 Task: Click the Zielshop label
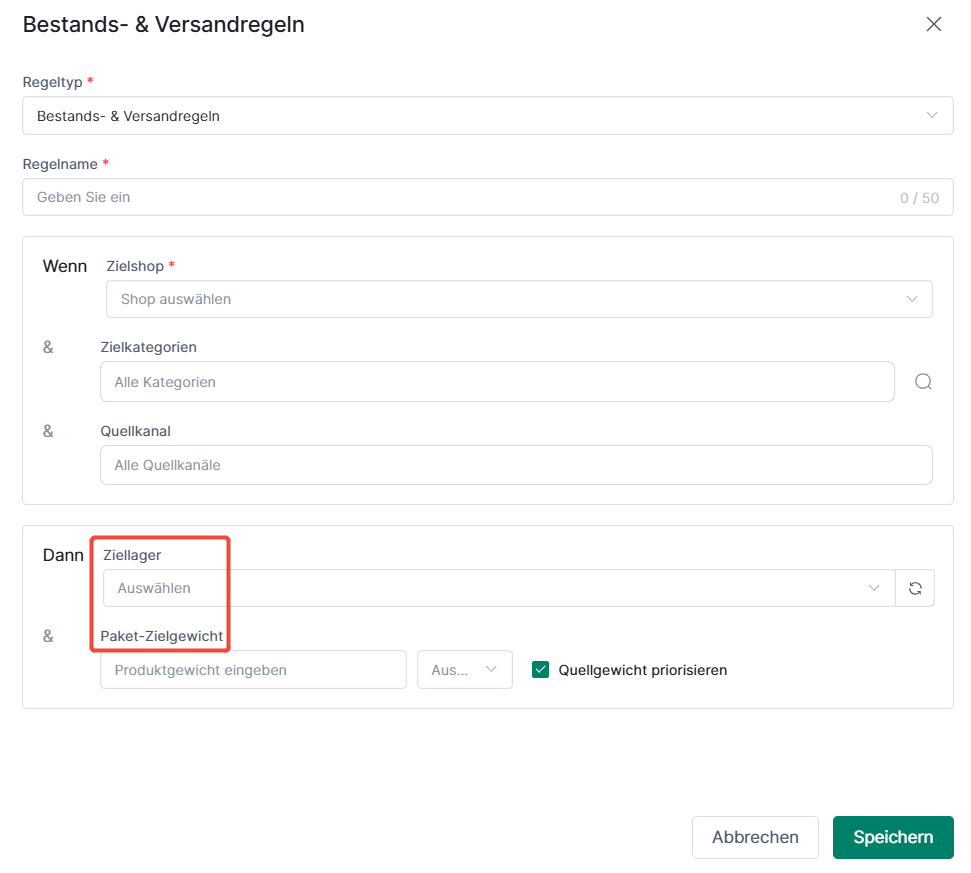pyautogui.click(x=135, y=266)
